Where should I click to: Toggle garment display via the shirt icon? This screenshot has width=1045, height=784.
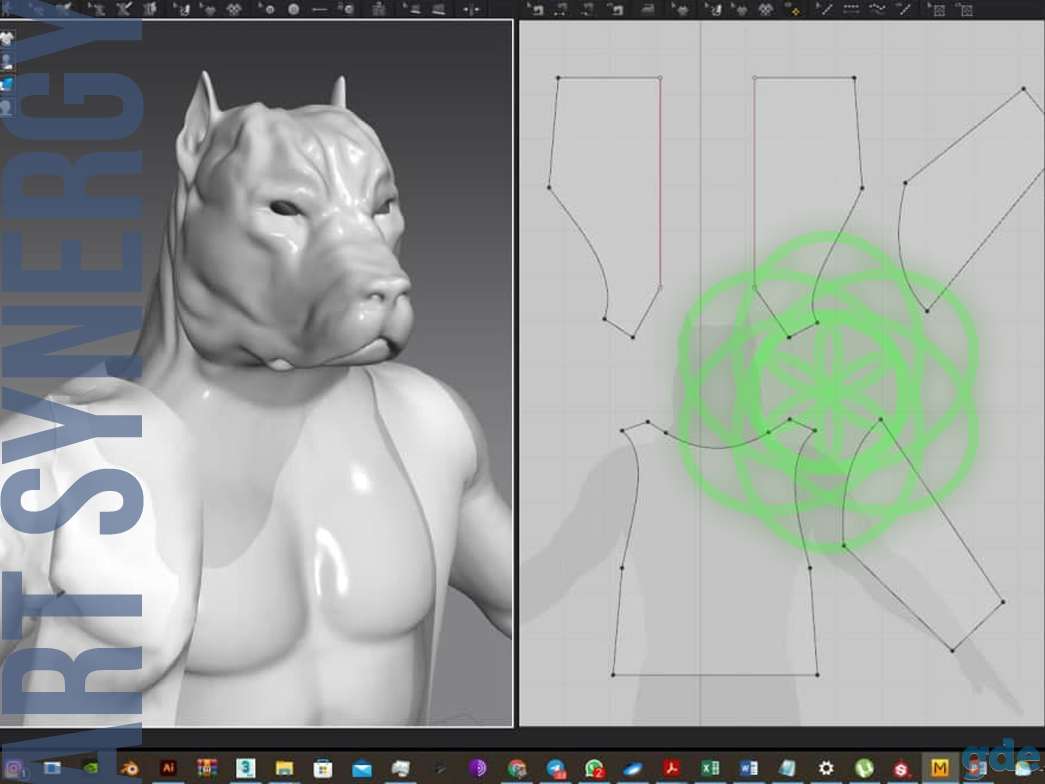(x=7, y=38)
